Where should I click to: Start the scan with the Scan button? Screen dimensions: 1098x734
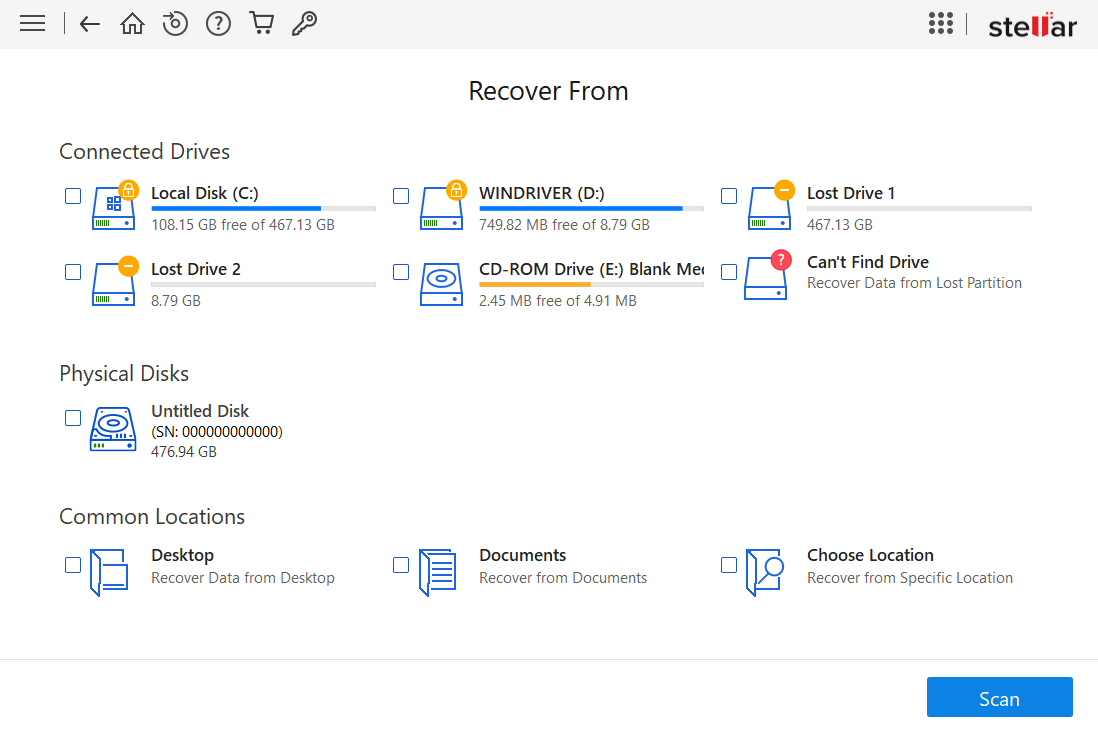(999, 697)
